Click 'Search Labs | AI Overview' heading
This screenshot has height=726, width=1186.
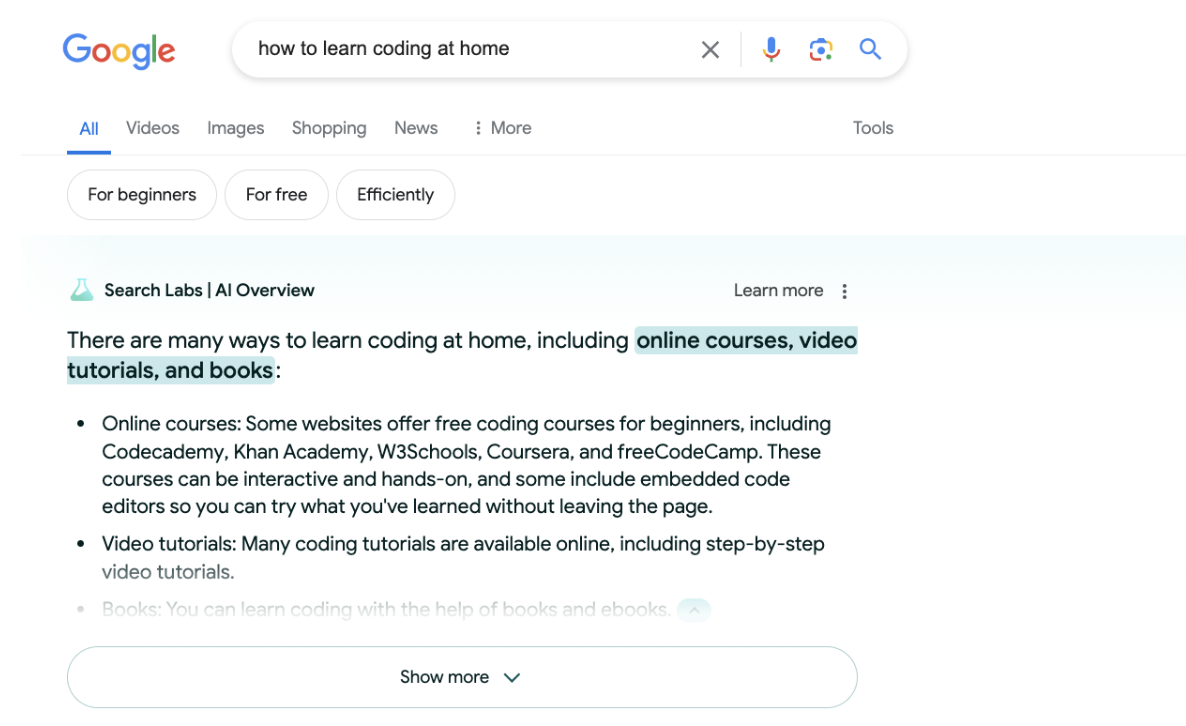click(210, 290)
